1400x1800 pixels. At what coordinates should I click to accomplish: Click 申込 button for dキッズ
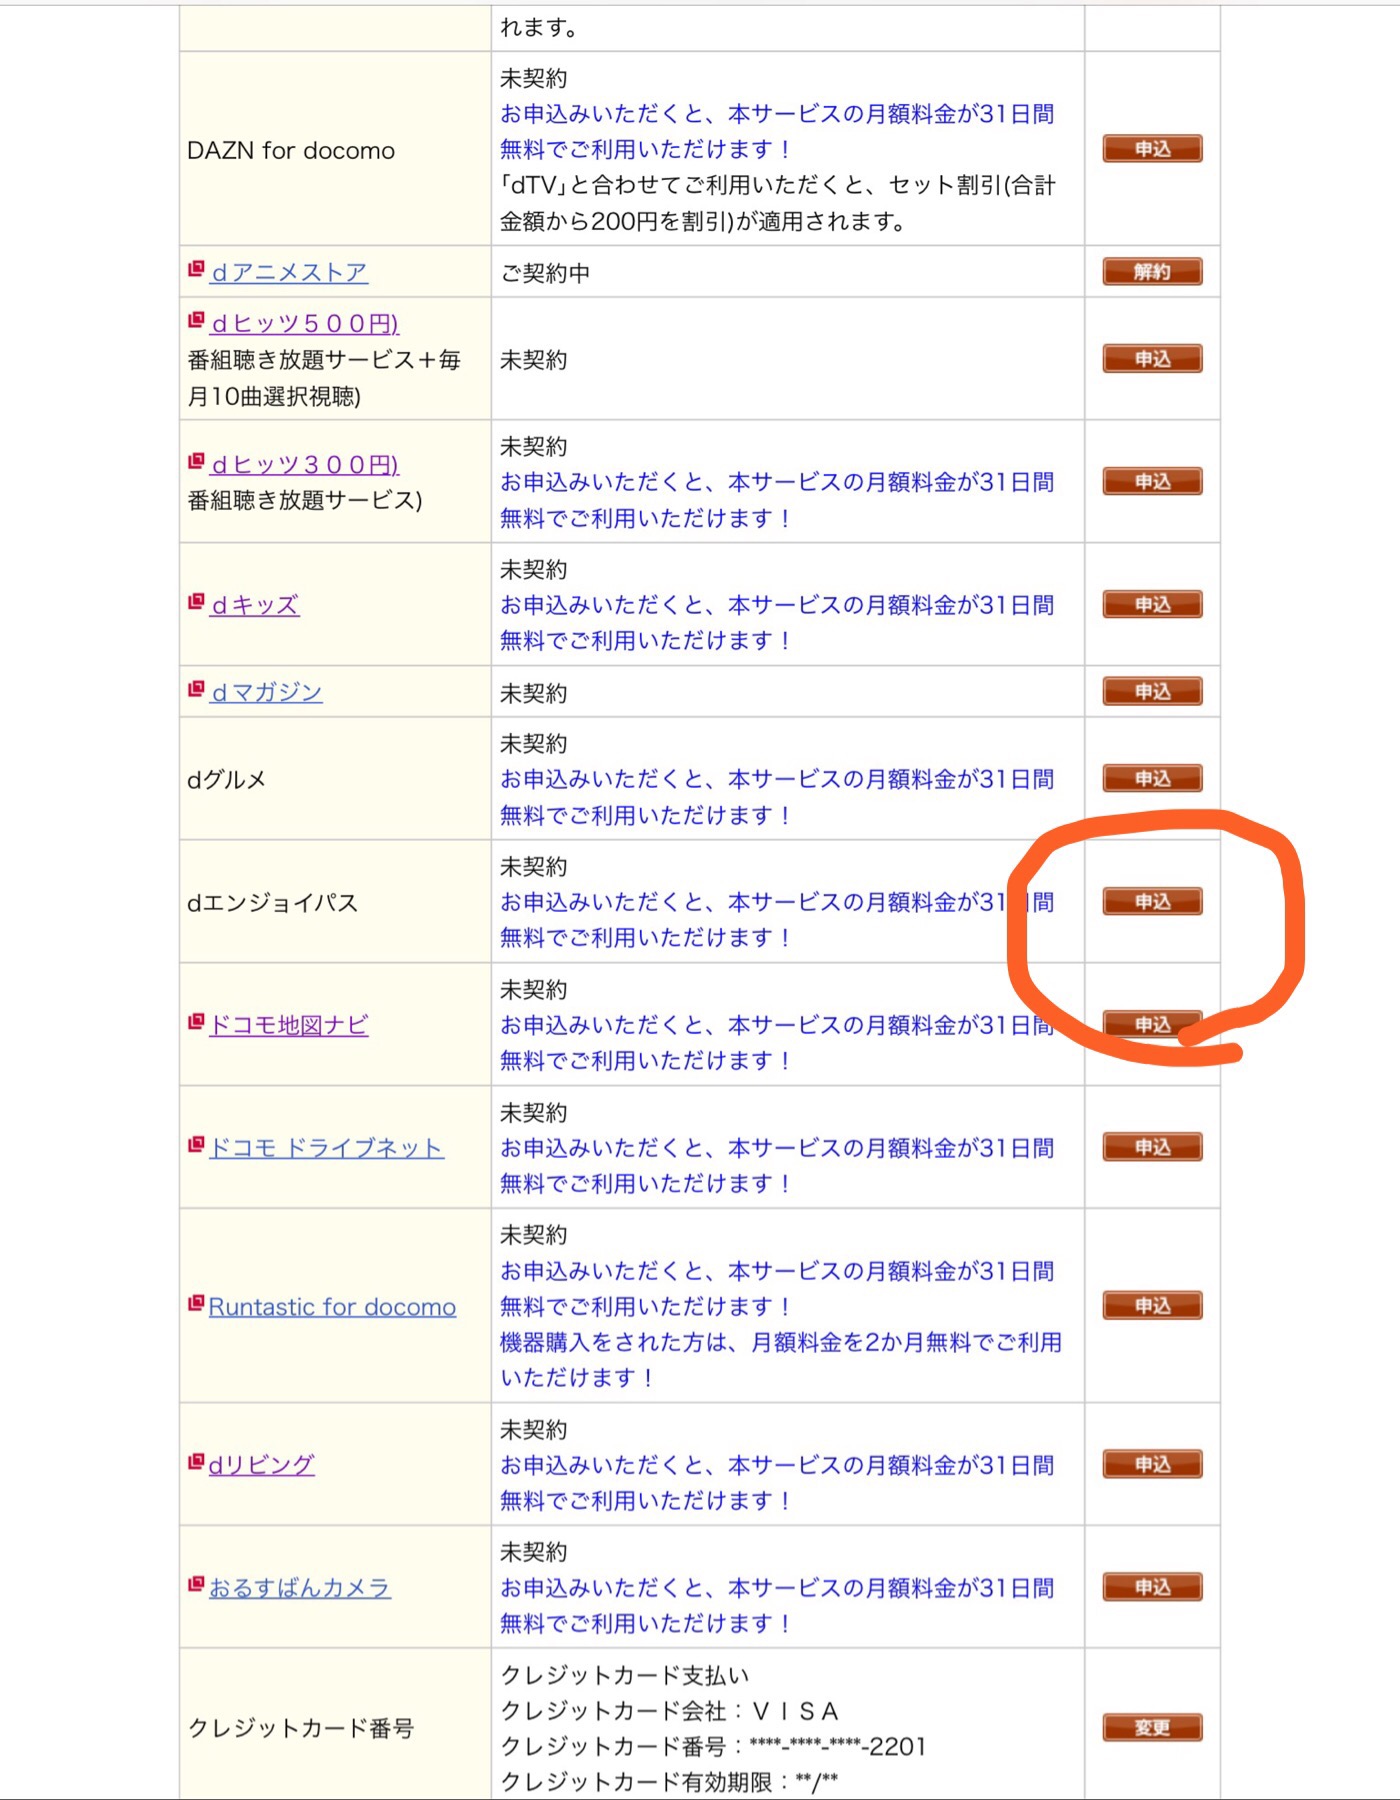1152,605
